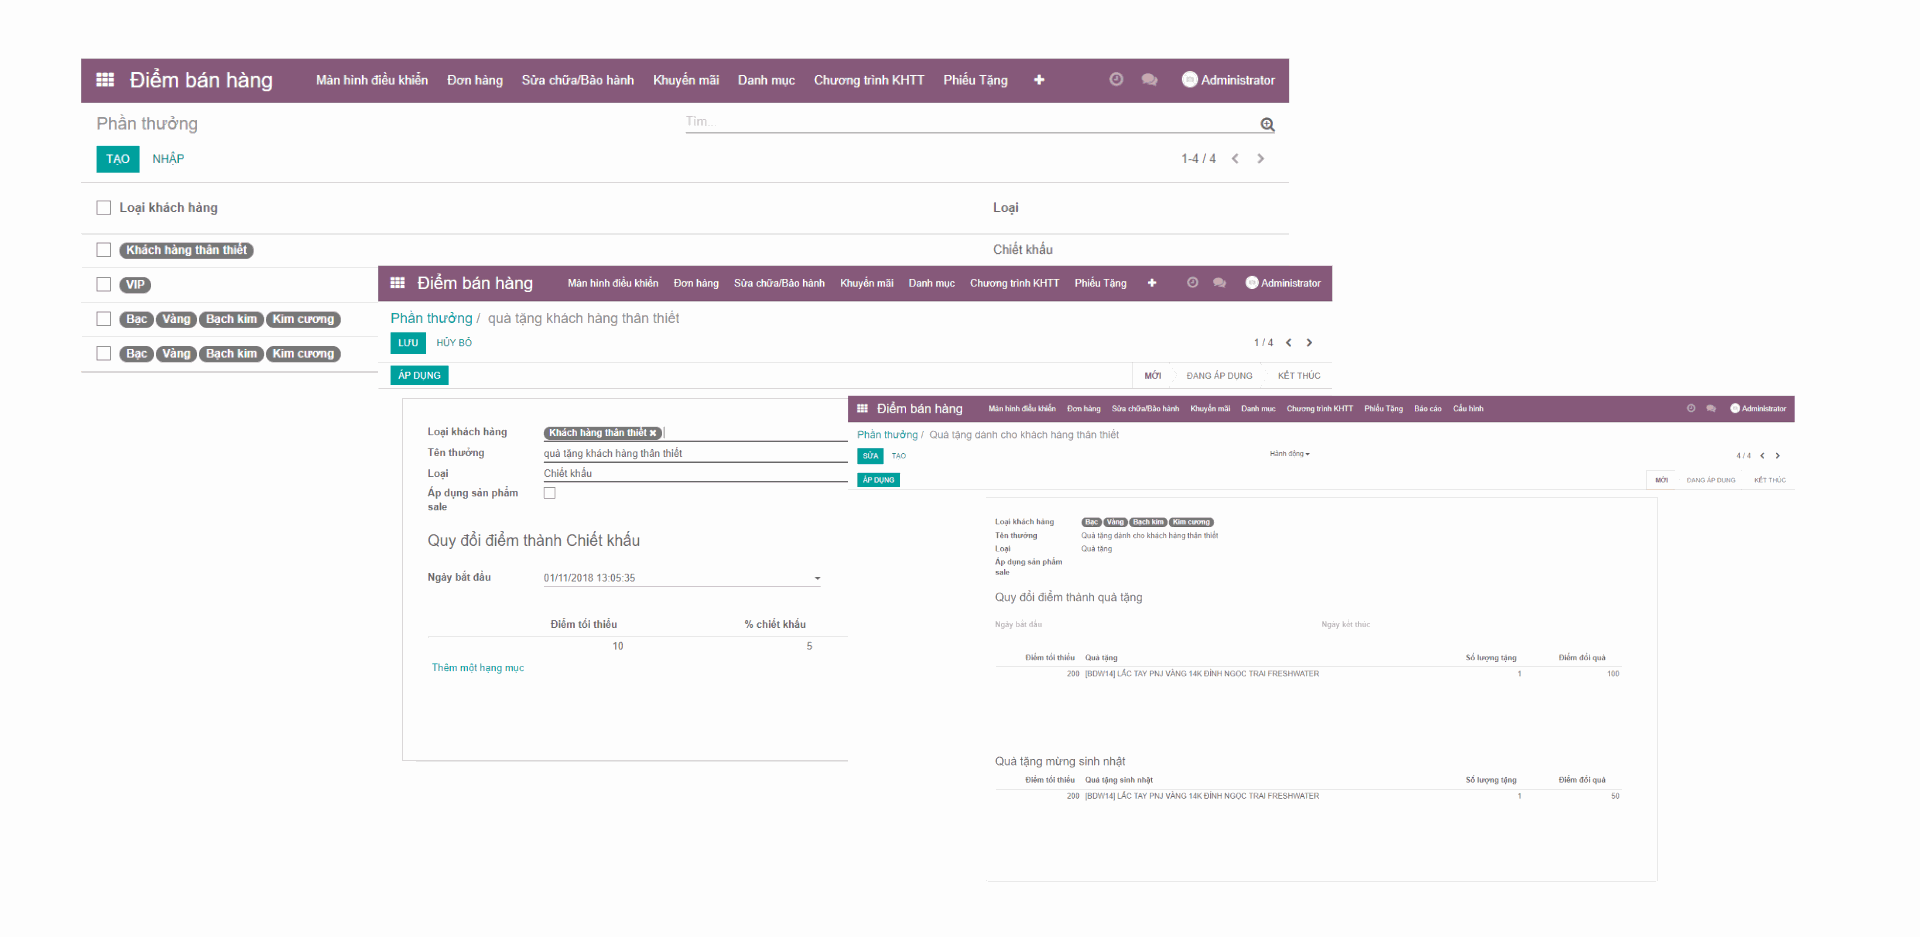Click the plus icon in the navigation bar
The image size is (1920, 937).
tap(1039, 80)
